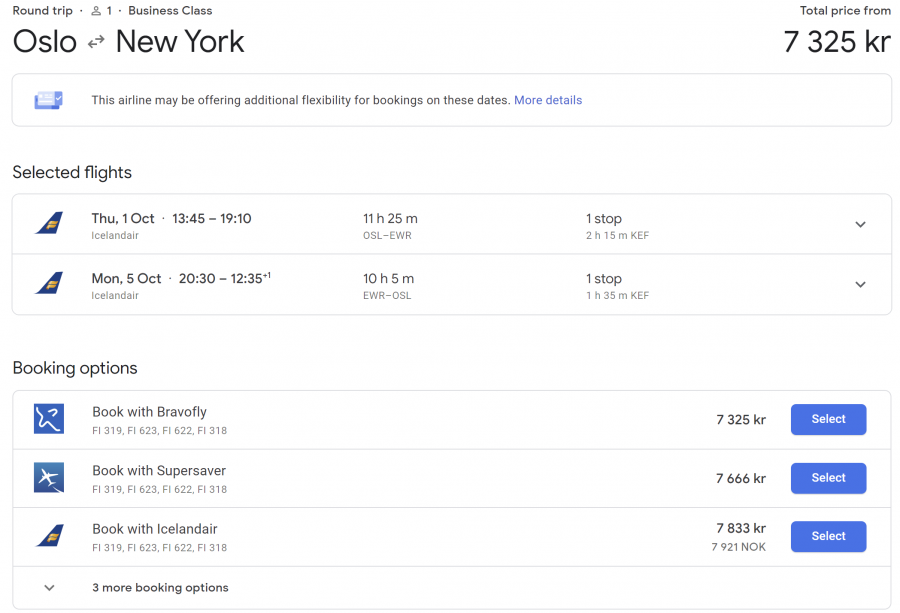Click the Icelandair logo in booking options

pos(49,536)
